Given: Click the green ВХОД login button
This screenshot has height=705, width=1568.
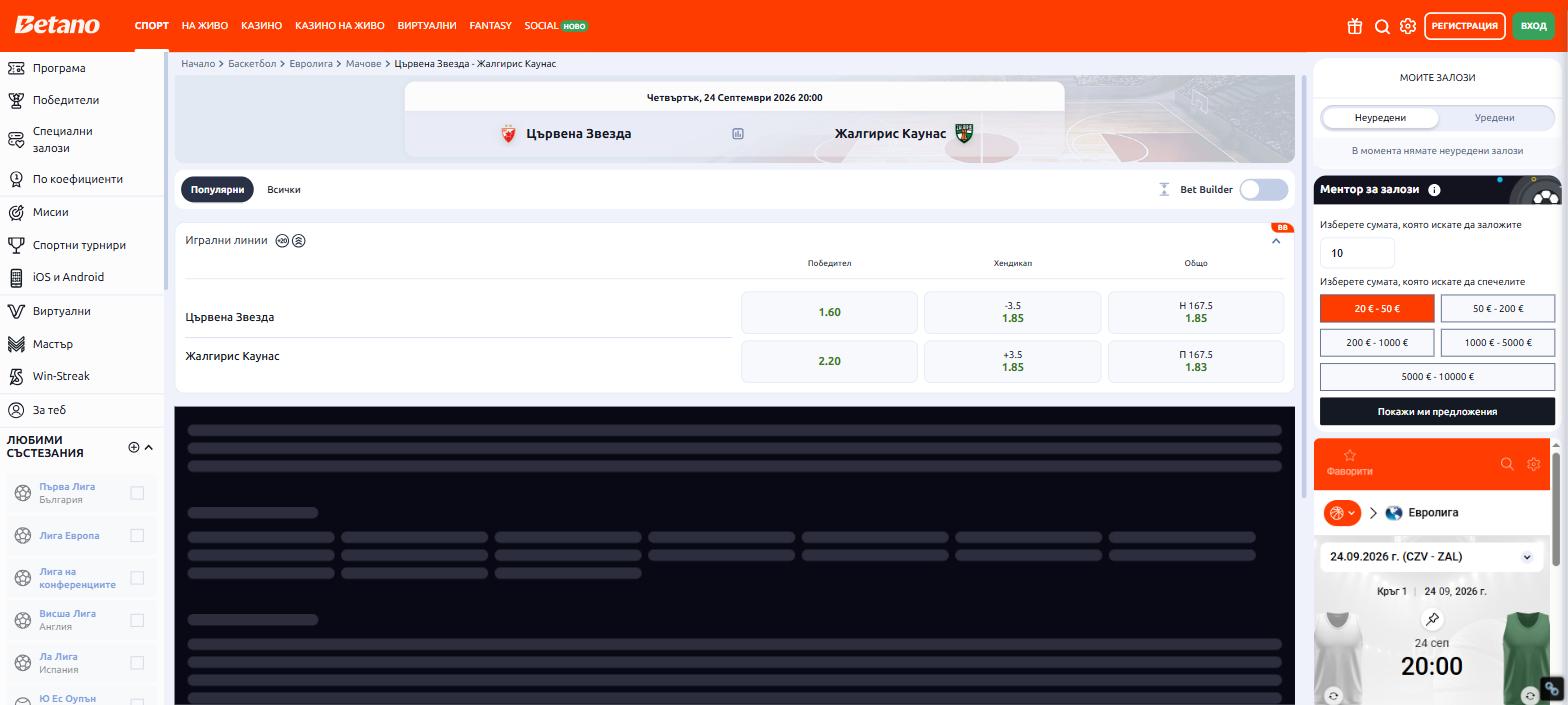Looking at the screenshot, I should click(1533, 26).
